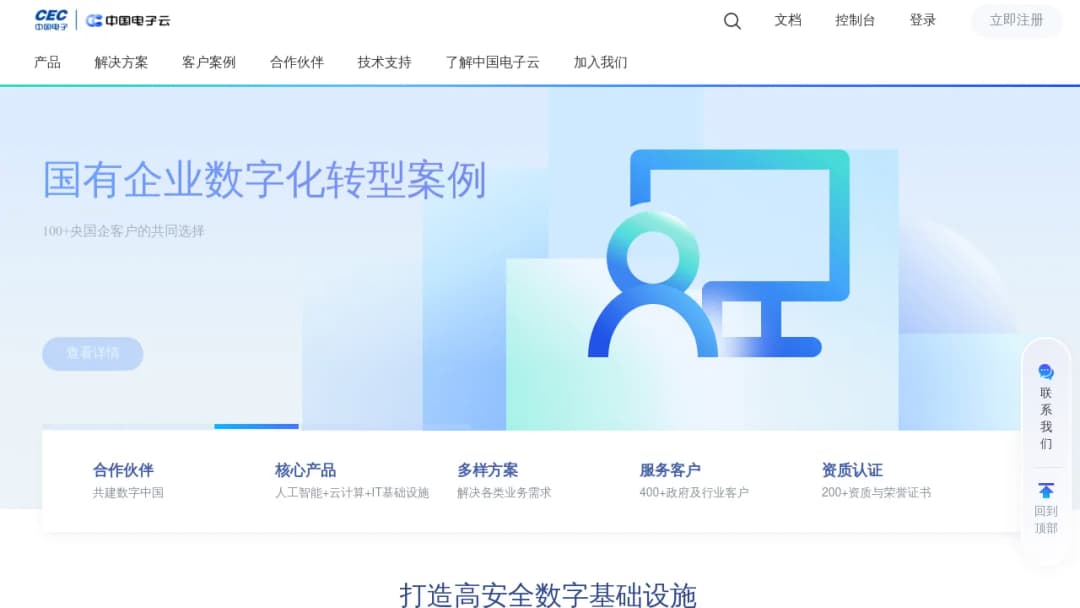This screenshot has height=608, width=1080.
Task: Click the 登录 link
Action: tap(923, 20)
